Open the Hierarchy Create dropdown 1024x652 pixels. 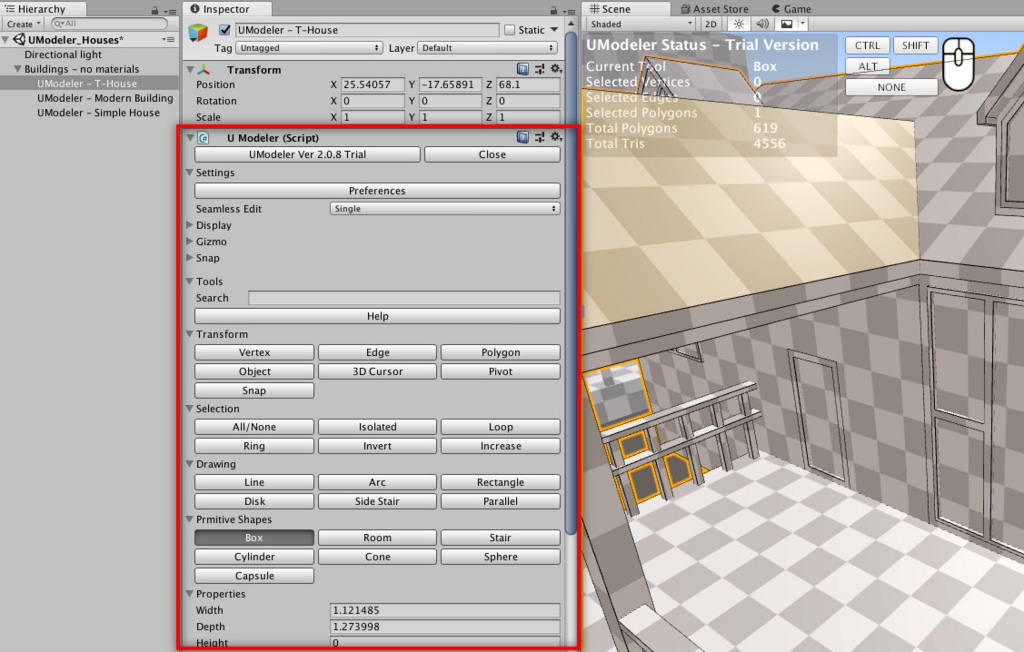click(x=24, y=24)
